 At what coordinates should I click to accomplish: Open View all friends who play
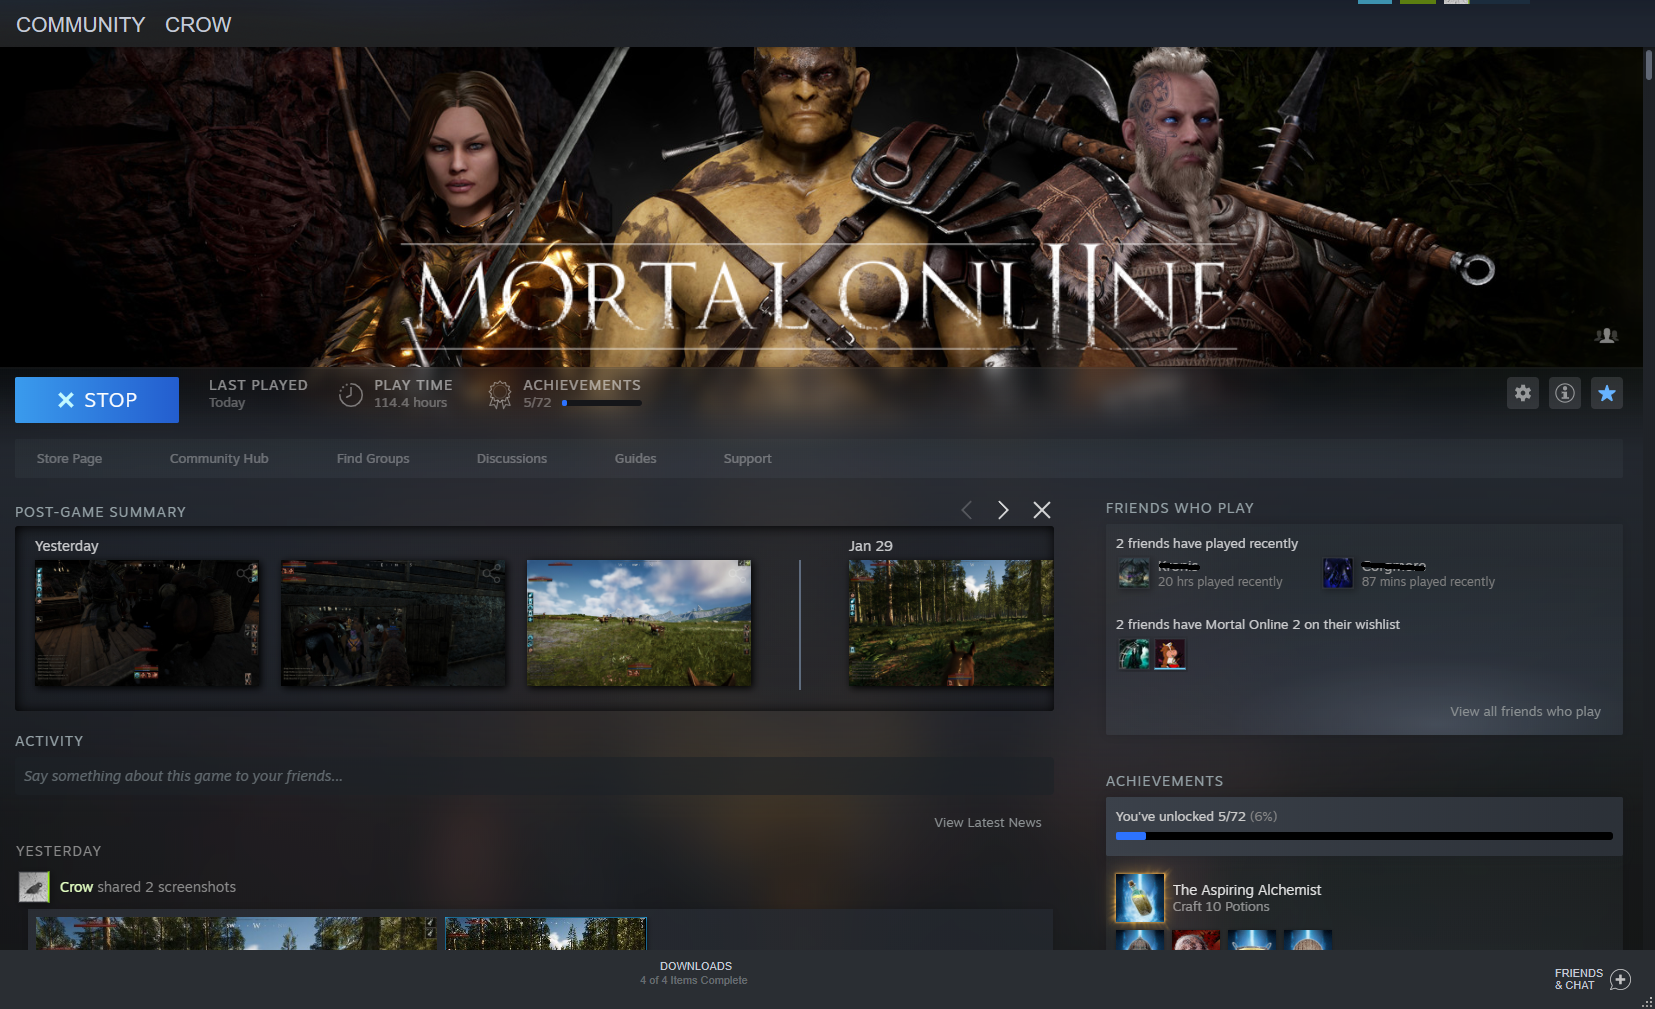[1525, 712]
